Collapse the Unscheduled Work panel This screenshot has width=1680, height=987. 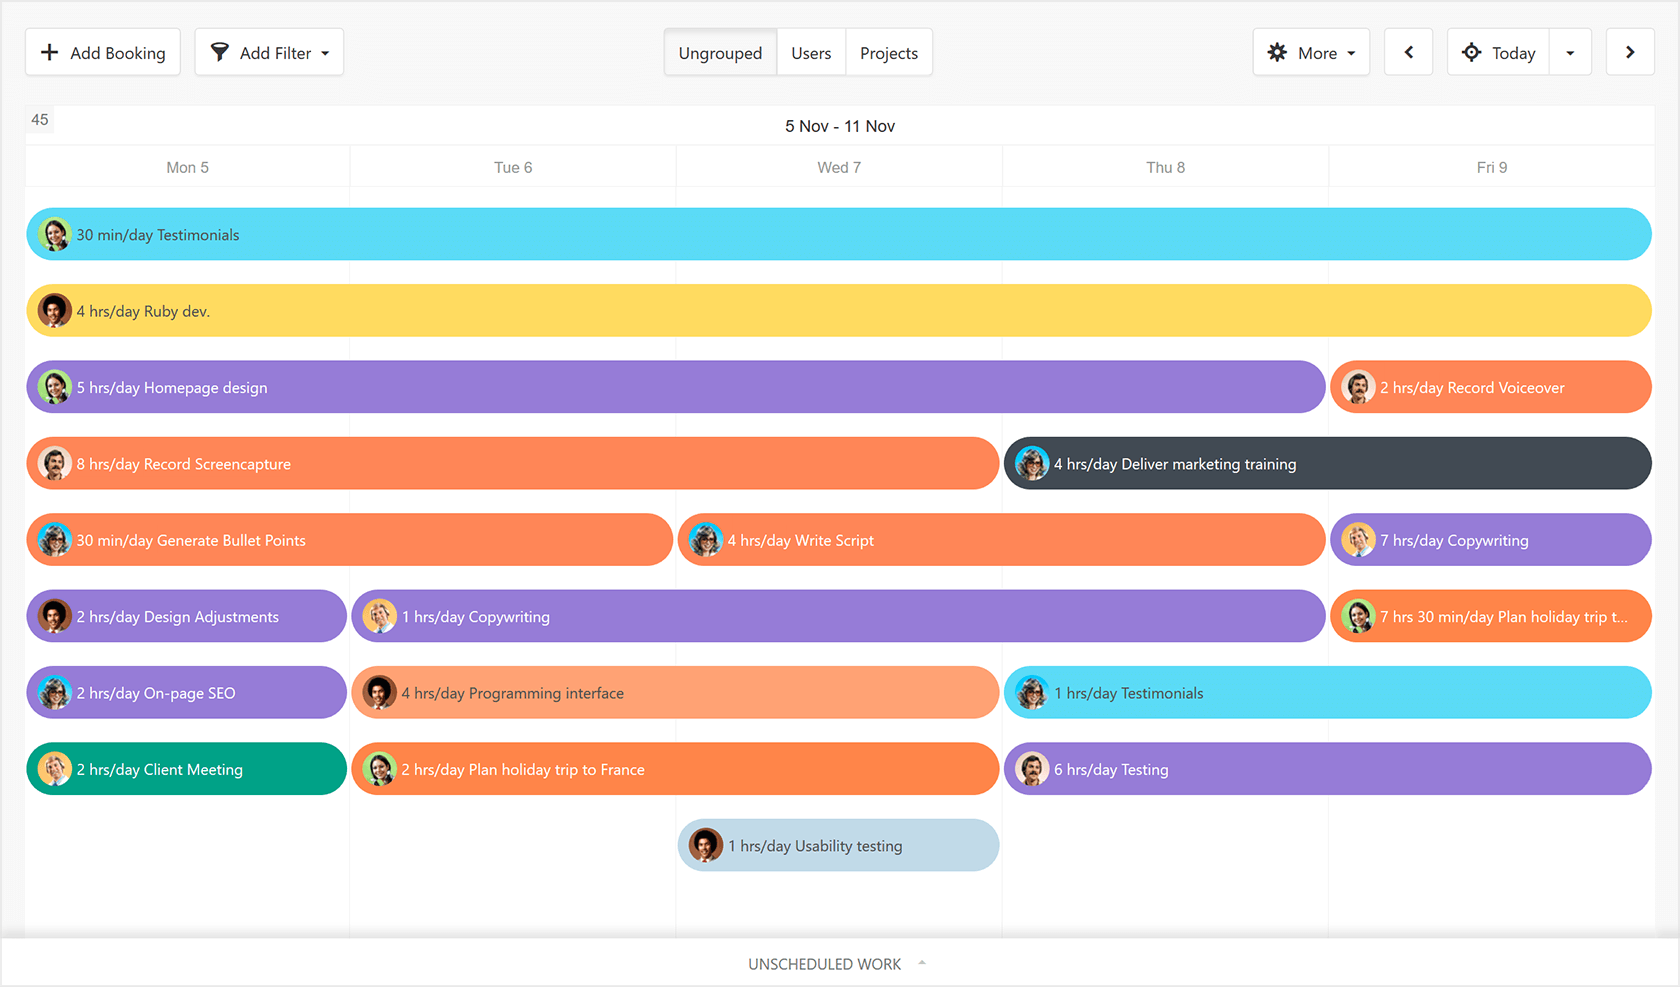point(921,963)
